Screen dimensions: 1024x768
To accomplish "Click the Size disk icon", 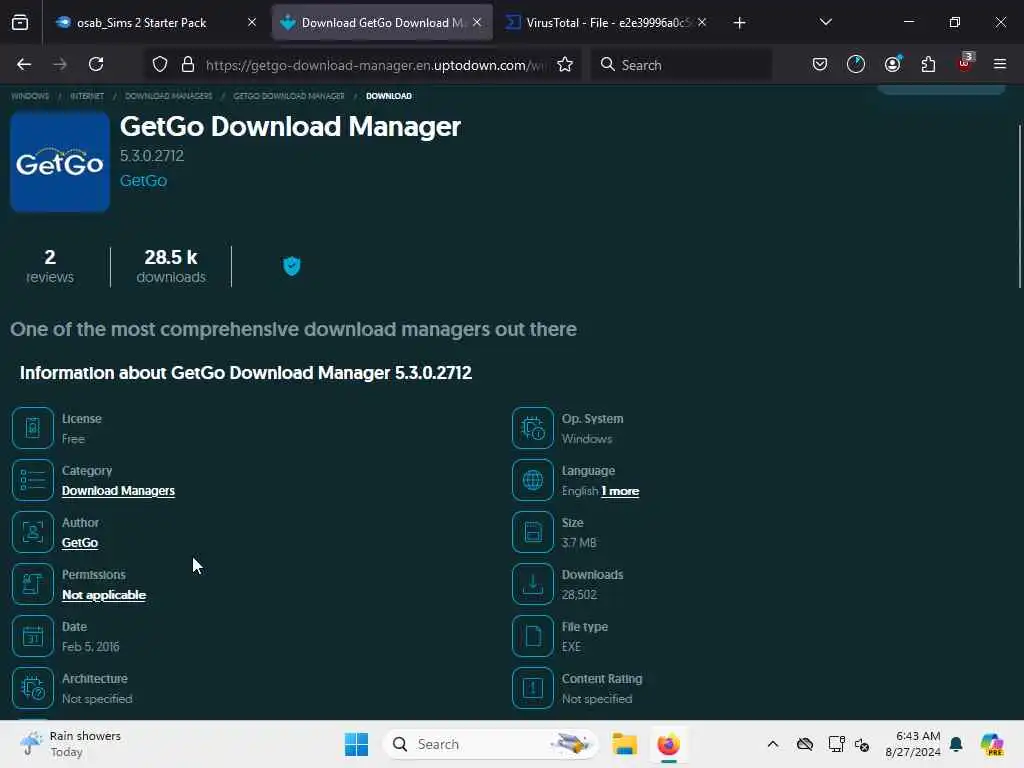I will pos(533,532).
